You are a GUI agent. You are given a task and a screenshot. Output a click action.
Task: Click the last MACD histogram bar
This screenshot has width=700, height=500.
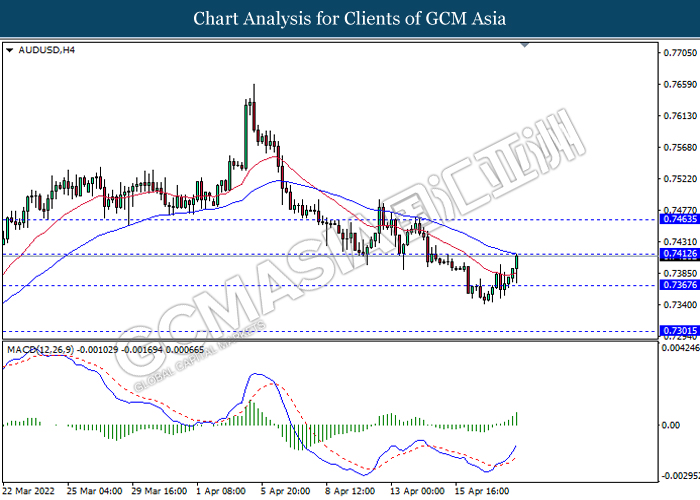tap(517, 419)
